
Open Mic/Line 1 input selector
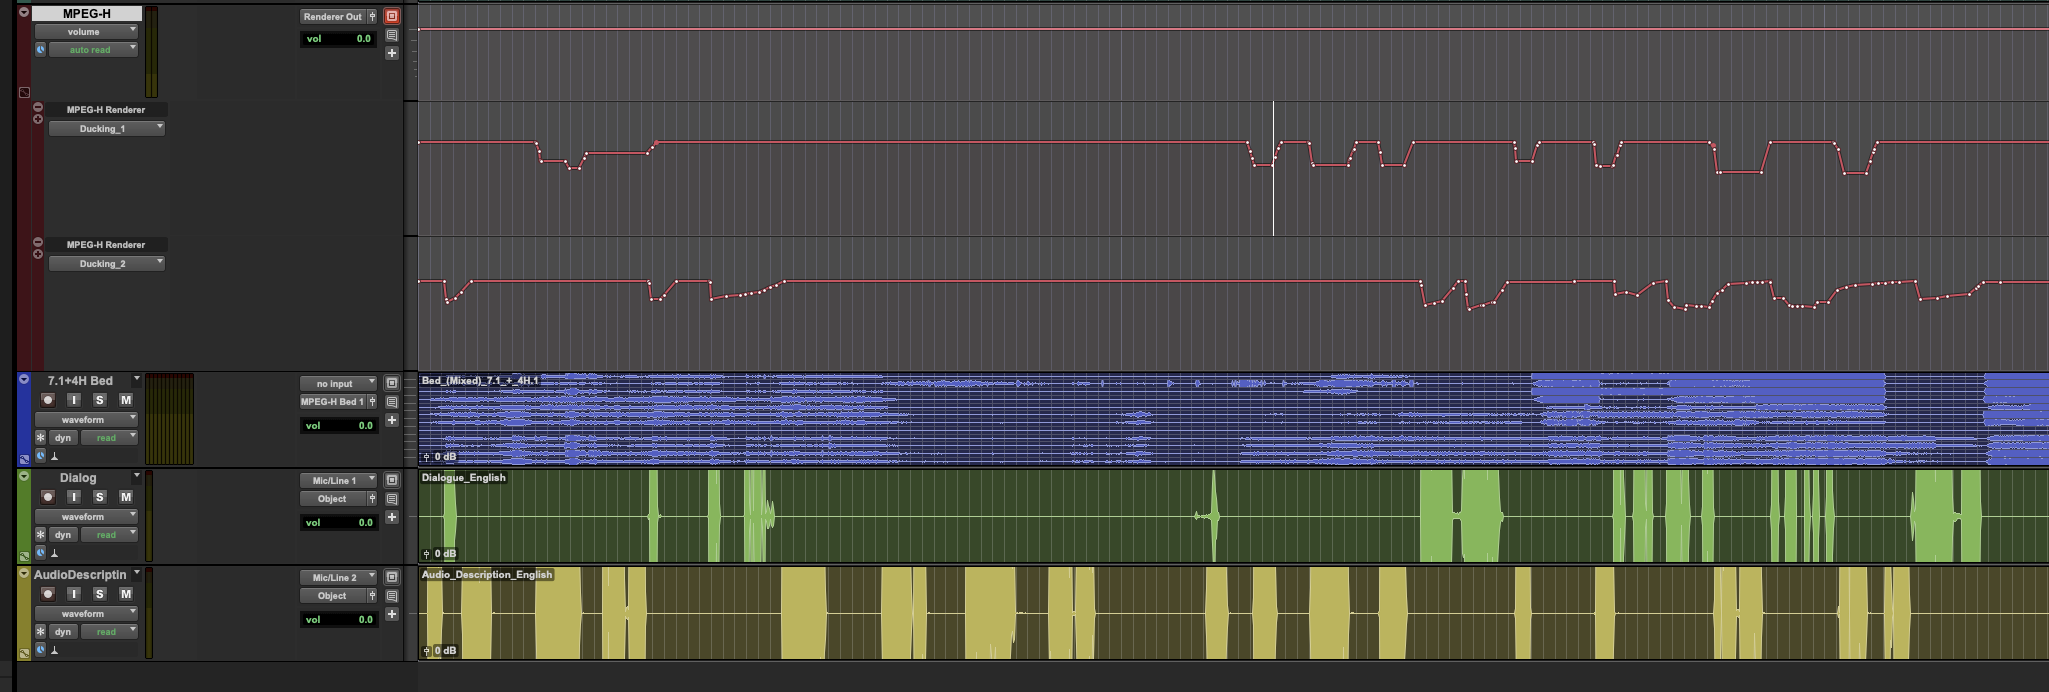(339, 480)
